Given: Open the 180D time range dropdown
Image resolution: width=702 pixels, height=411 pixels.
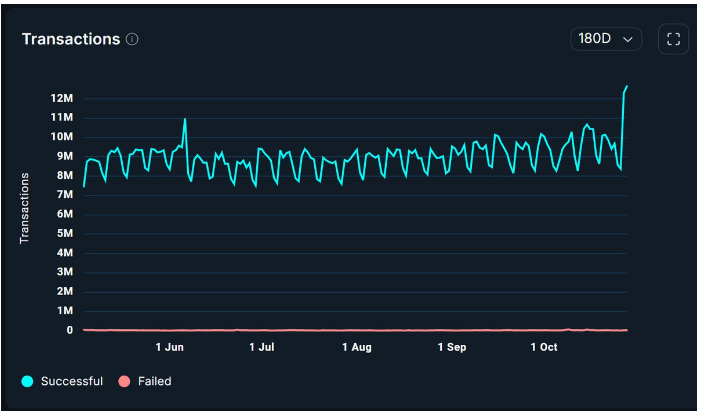Looking at the screenshot, I should pos(606,39).
